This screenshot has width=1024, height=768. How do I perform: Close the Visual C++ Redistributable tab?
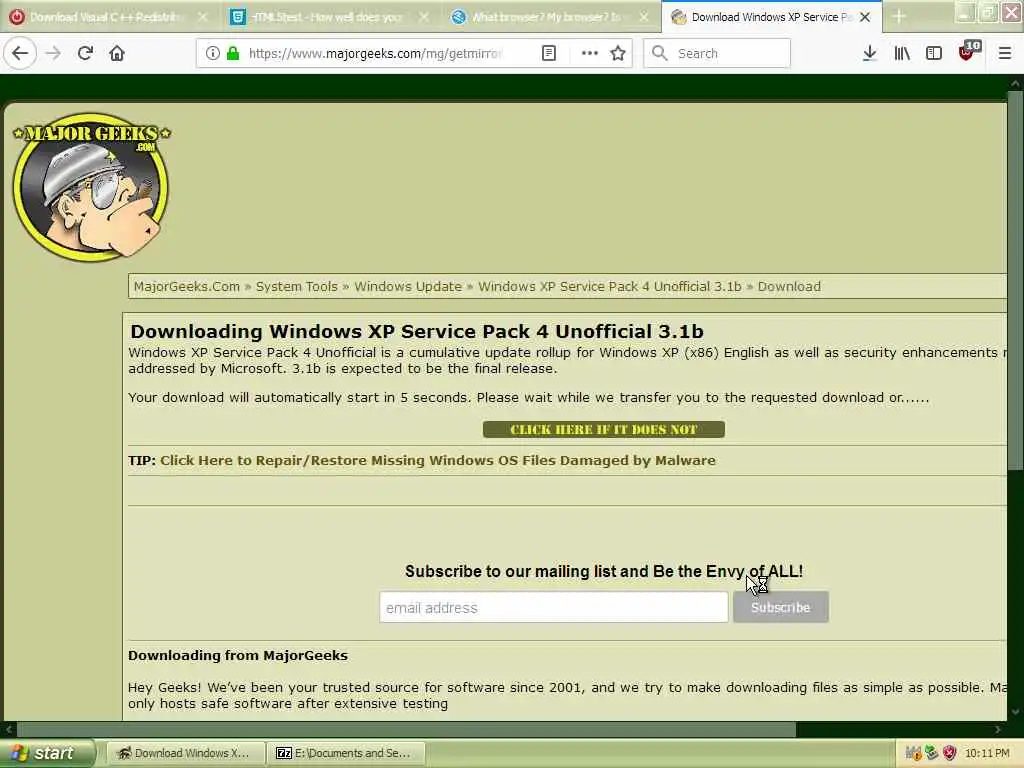(x=203, y=17)
